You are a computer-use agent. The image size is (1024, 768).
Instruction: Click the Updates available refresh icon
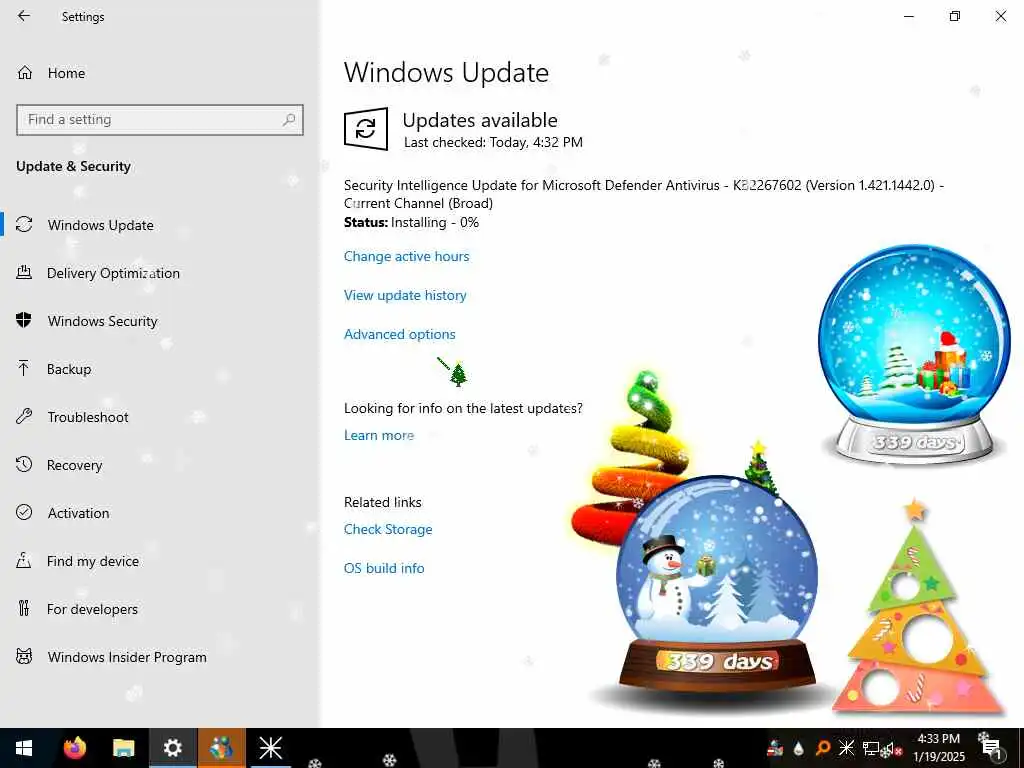[366, 129]
